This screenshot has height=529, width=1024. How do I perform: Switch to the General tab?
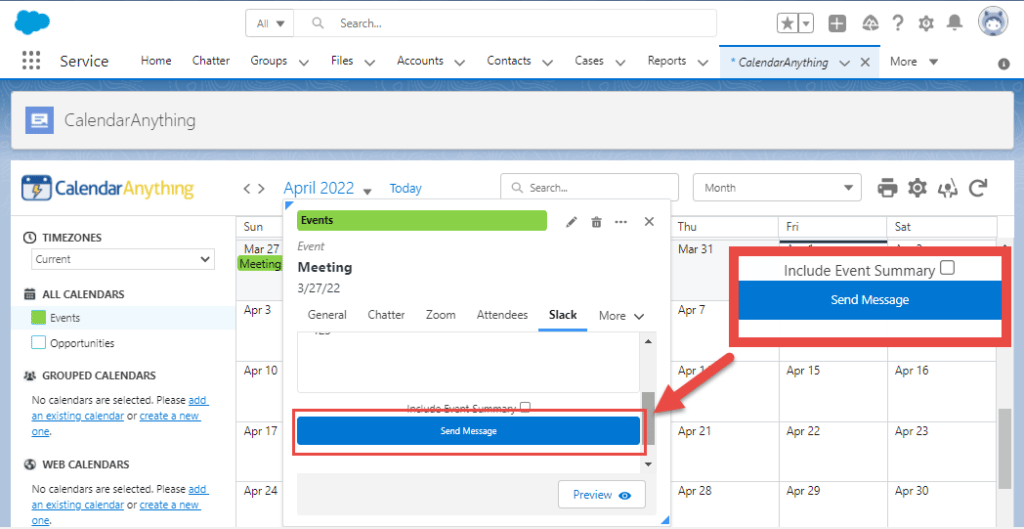tap(327, 315)
